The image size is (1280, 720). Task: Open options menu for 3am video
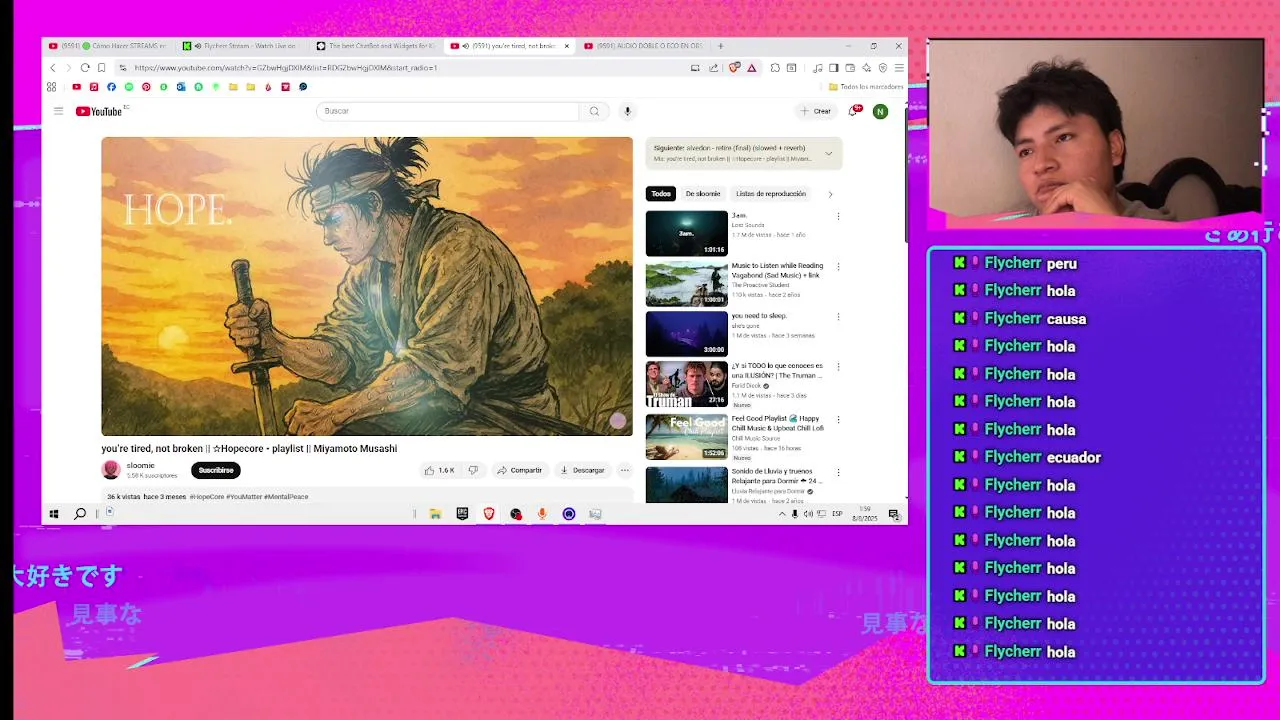click(838, 216)
